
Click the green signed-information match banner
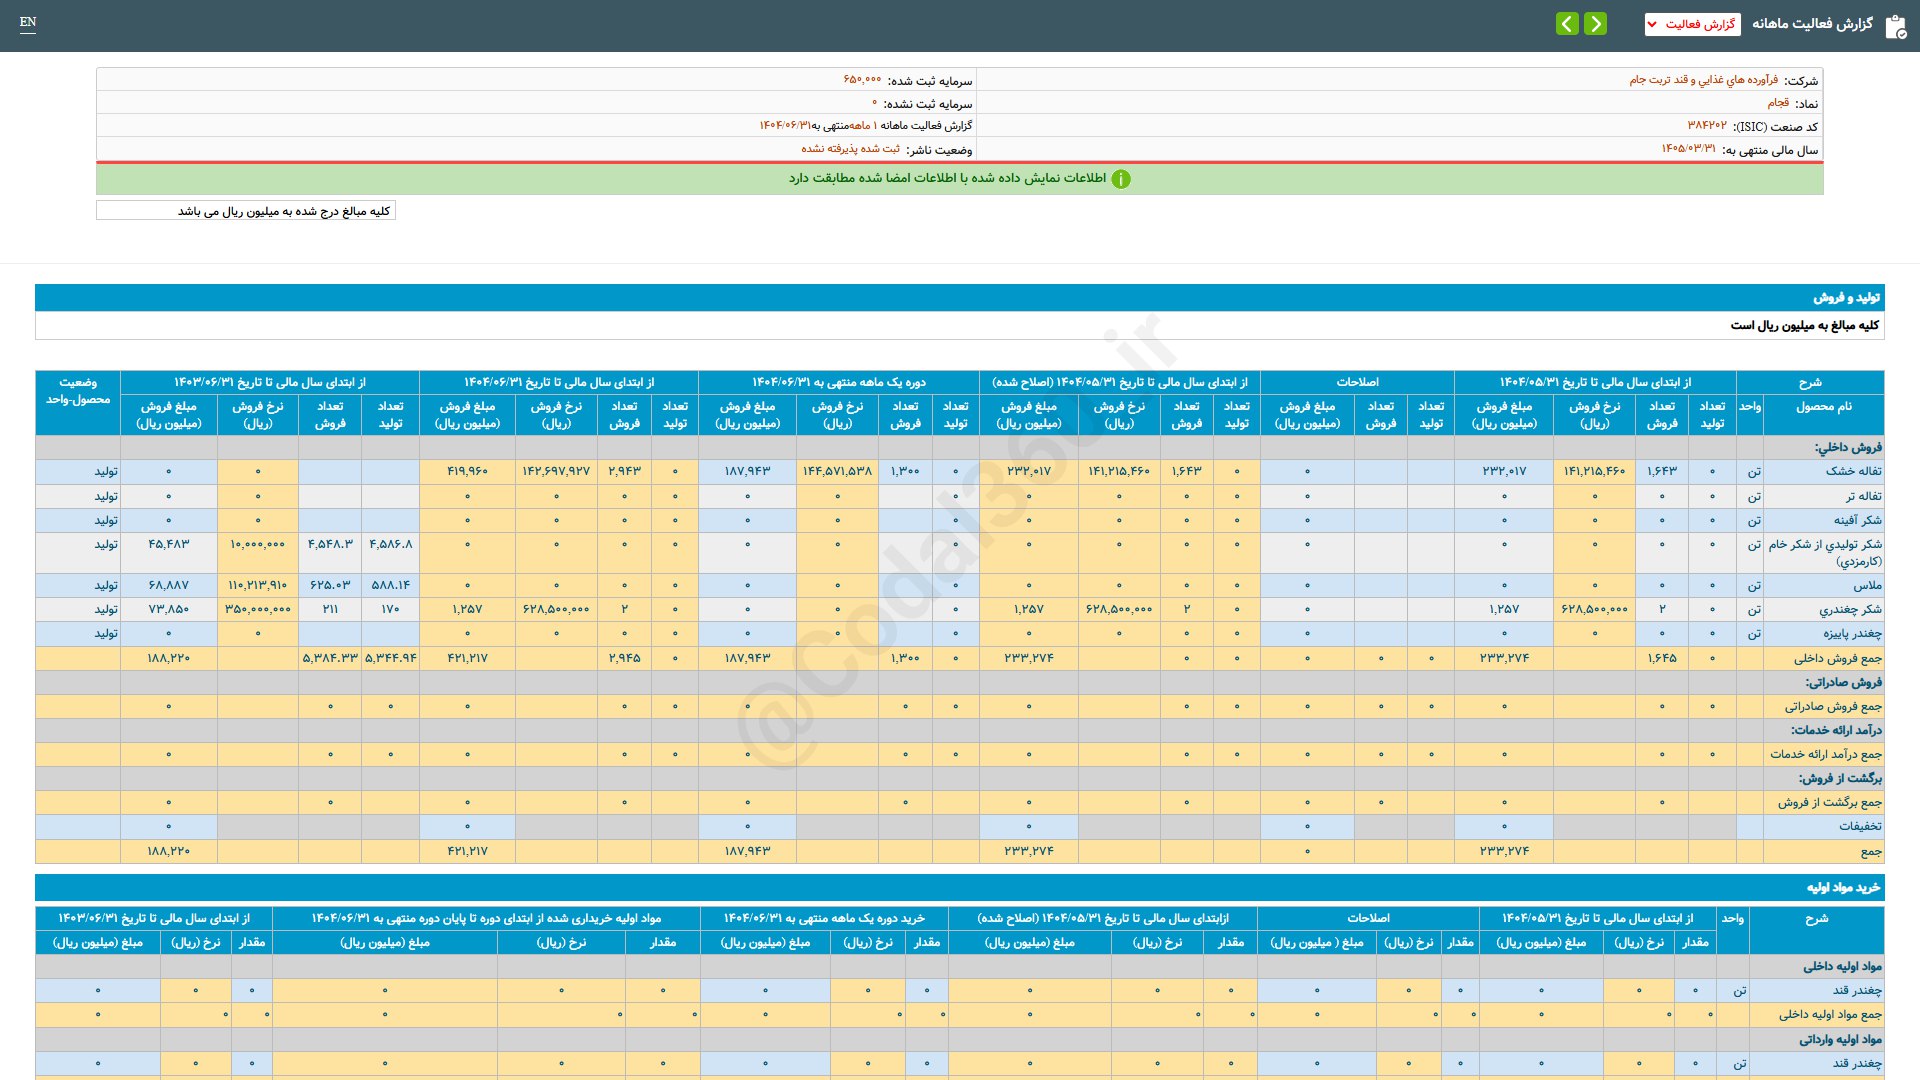click(946, 179)
